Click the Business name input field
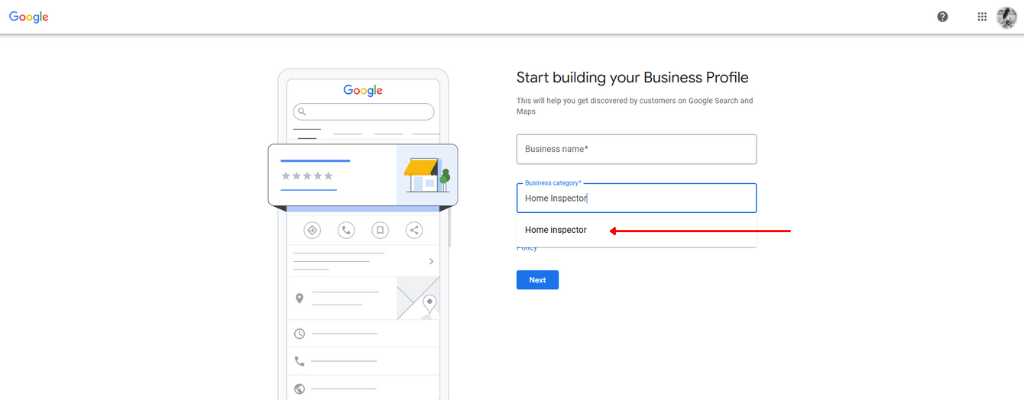Image resolution: width=1024 pixels, height=400 pixels. (x=636, y=149)
